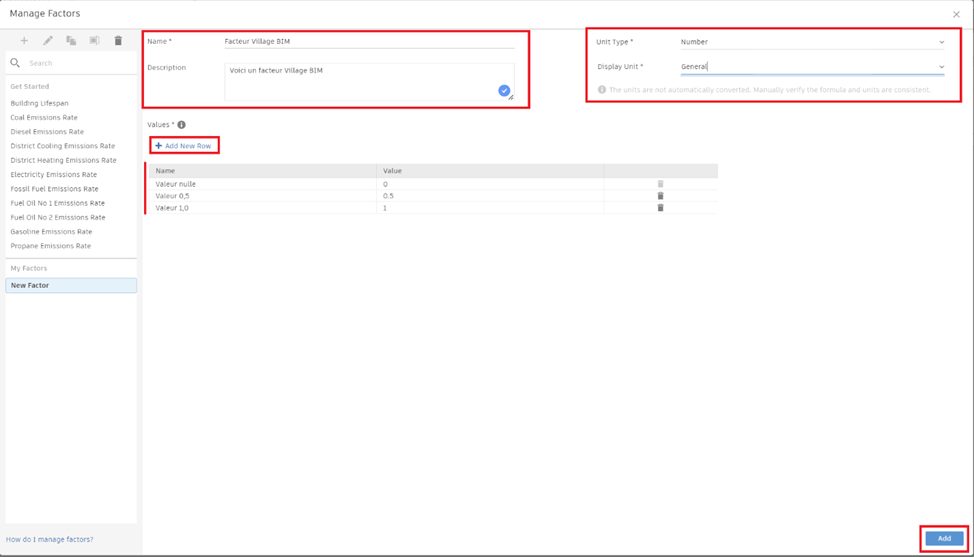Choose New Factor under My Factors
The height and width of the screenshot is (557, 974).
point(70,286)
